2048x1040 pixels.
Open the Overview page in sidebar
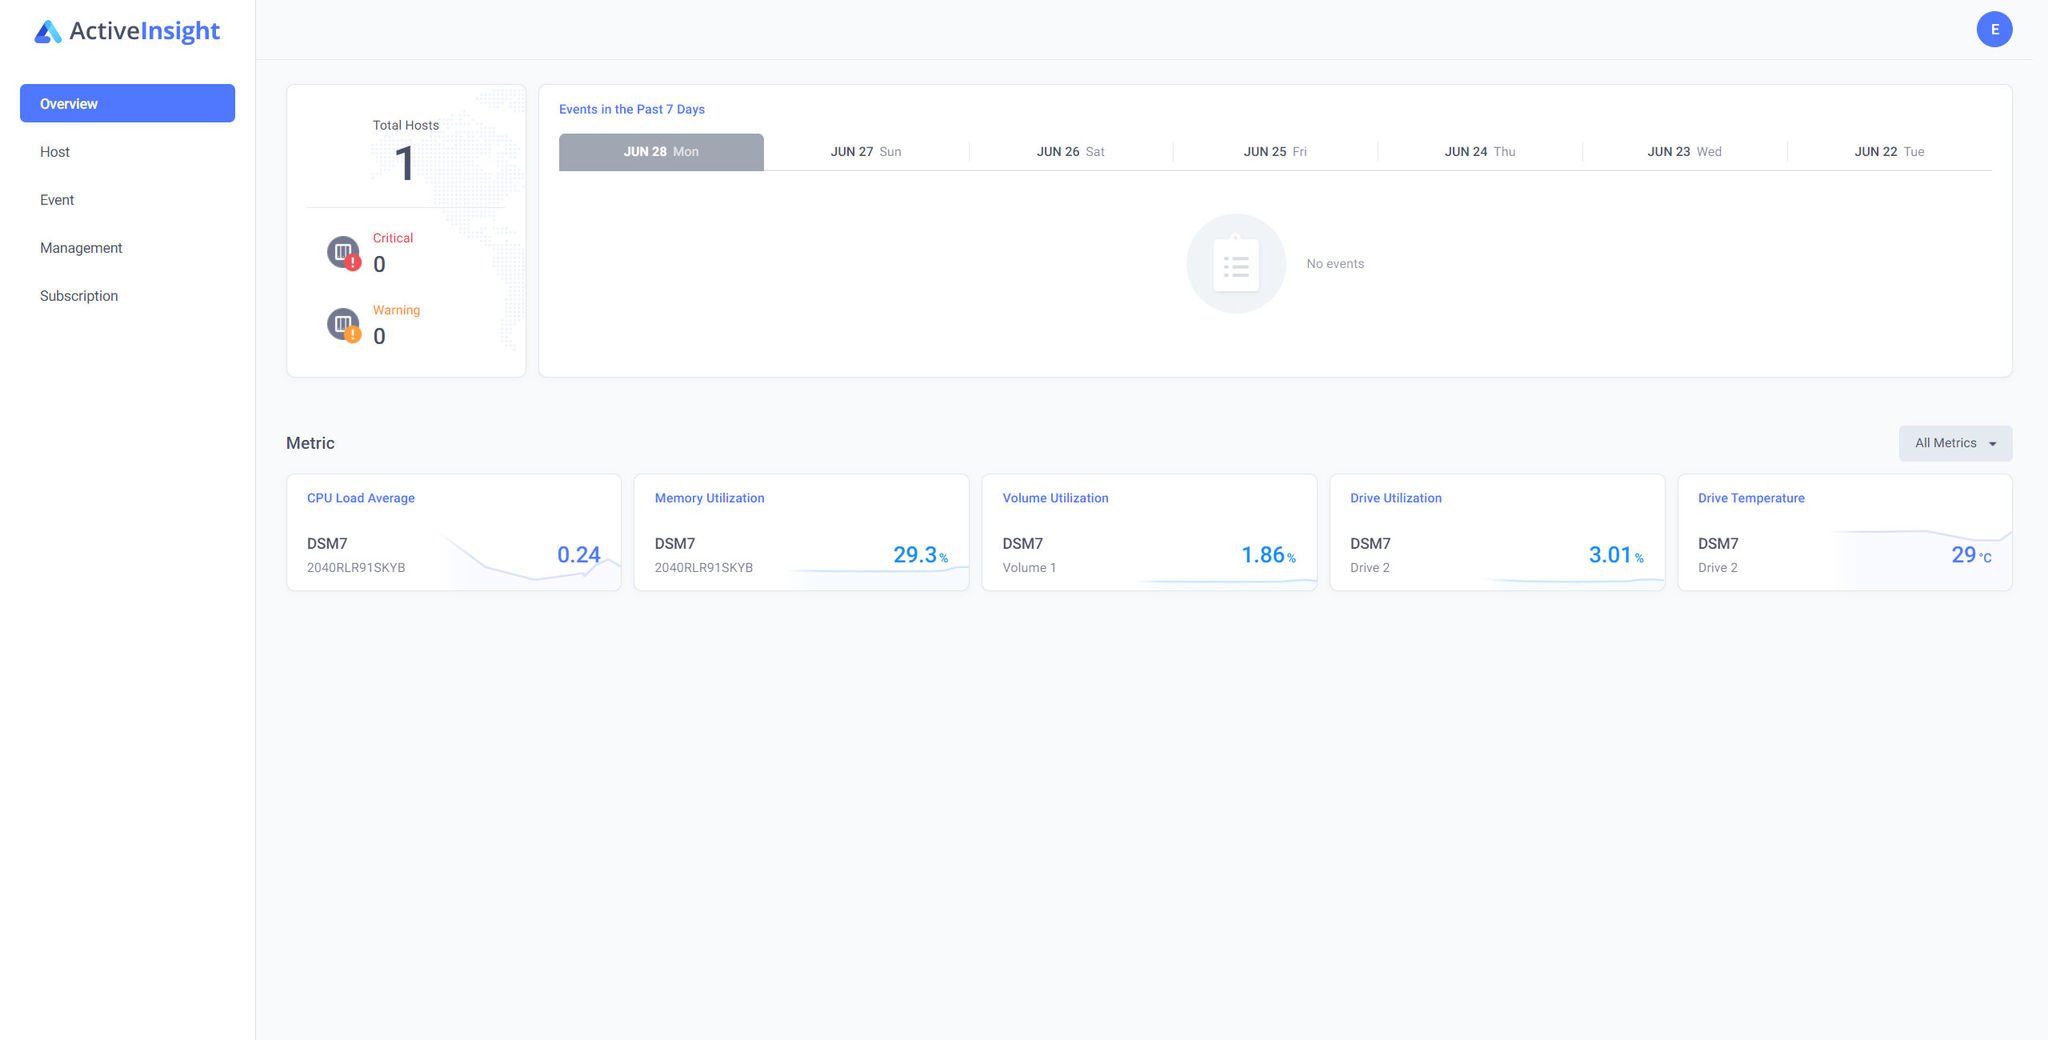(127, 103)
